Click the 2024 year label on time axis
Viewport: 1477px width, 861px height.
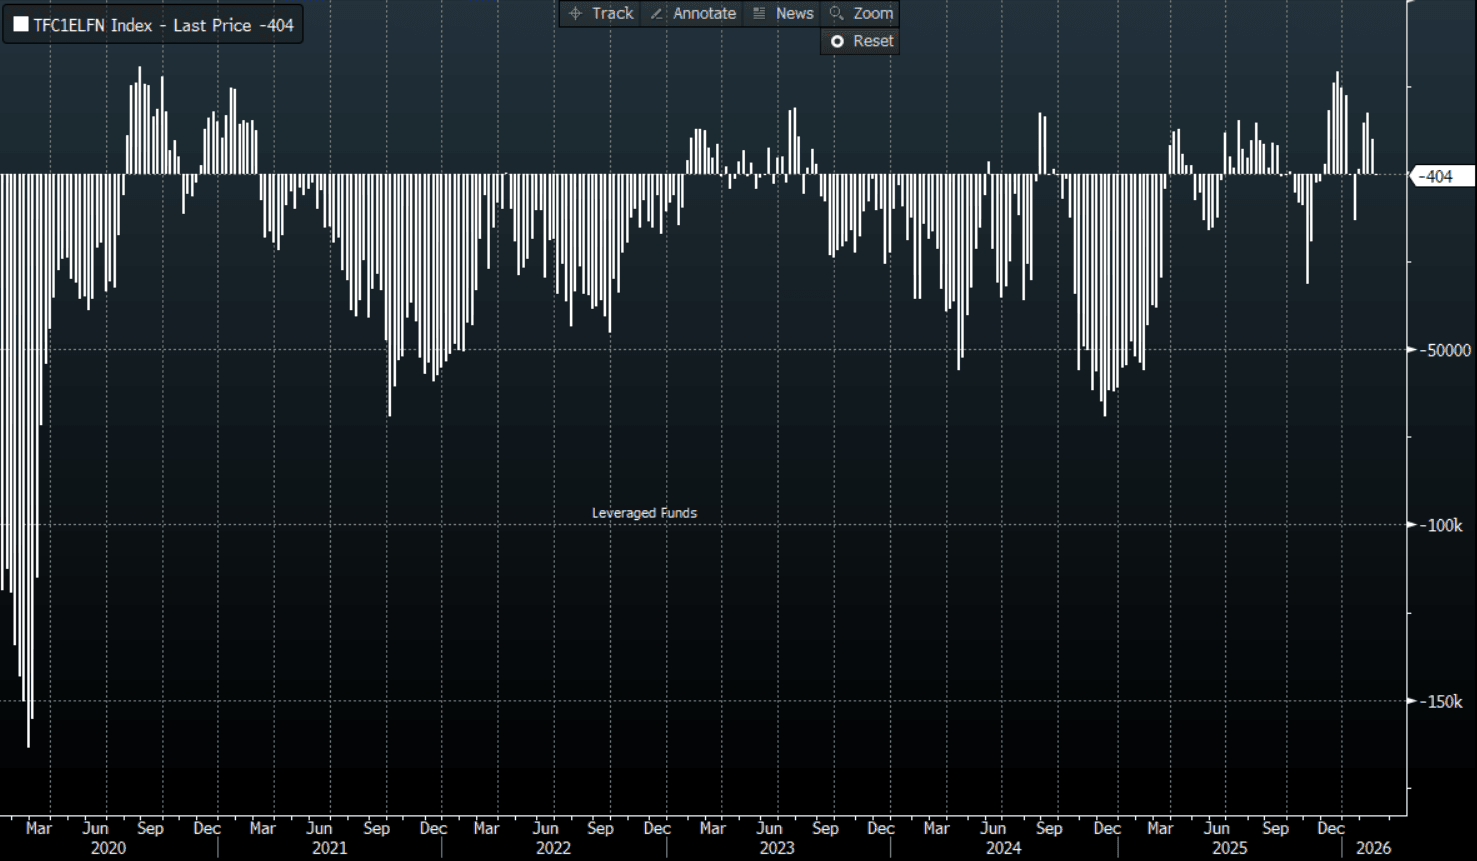(x=1003, y=848)
